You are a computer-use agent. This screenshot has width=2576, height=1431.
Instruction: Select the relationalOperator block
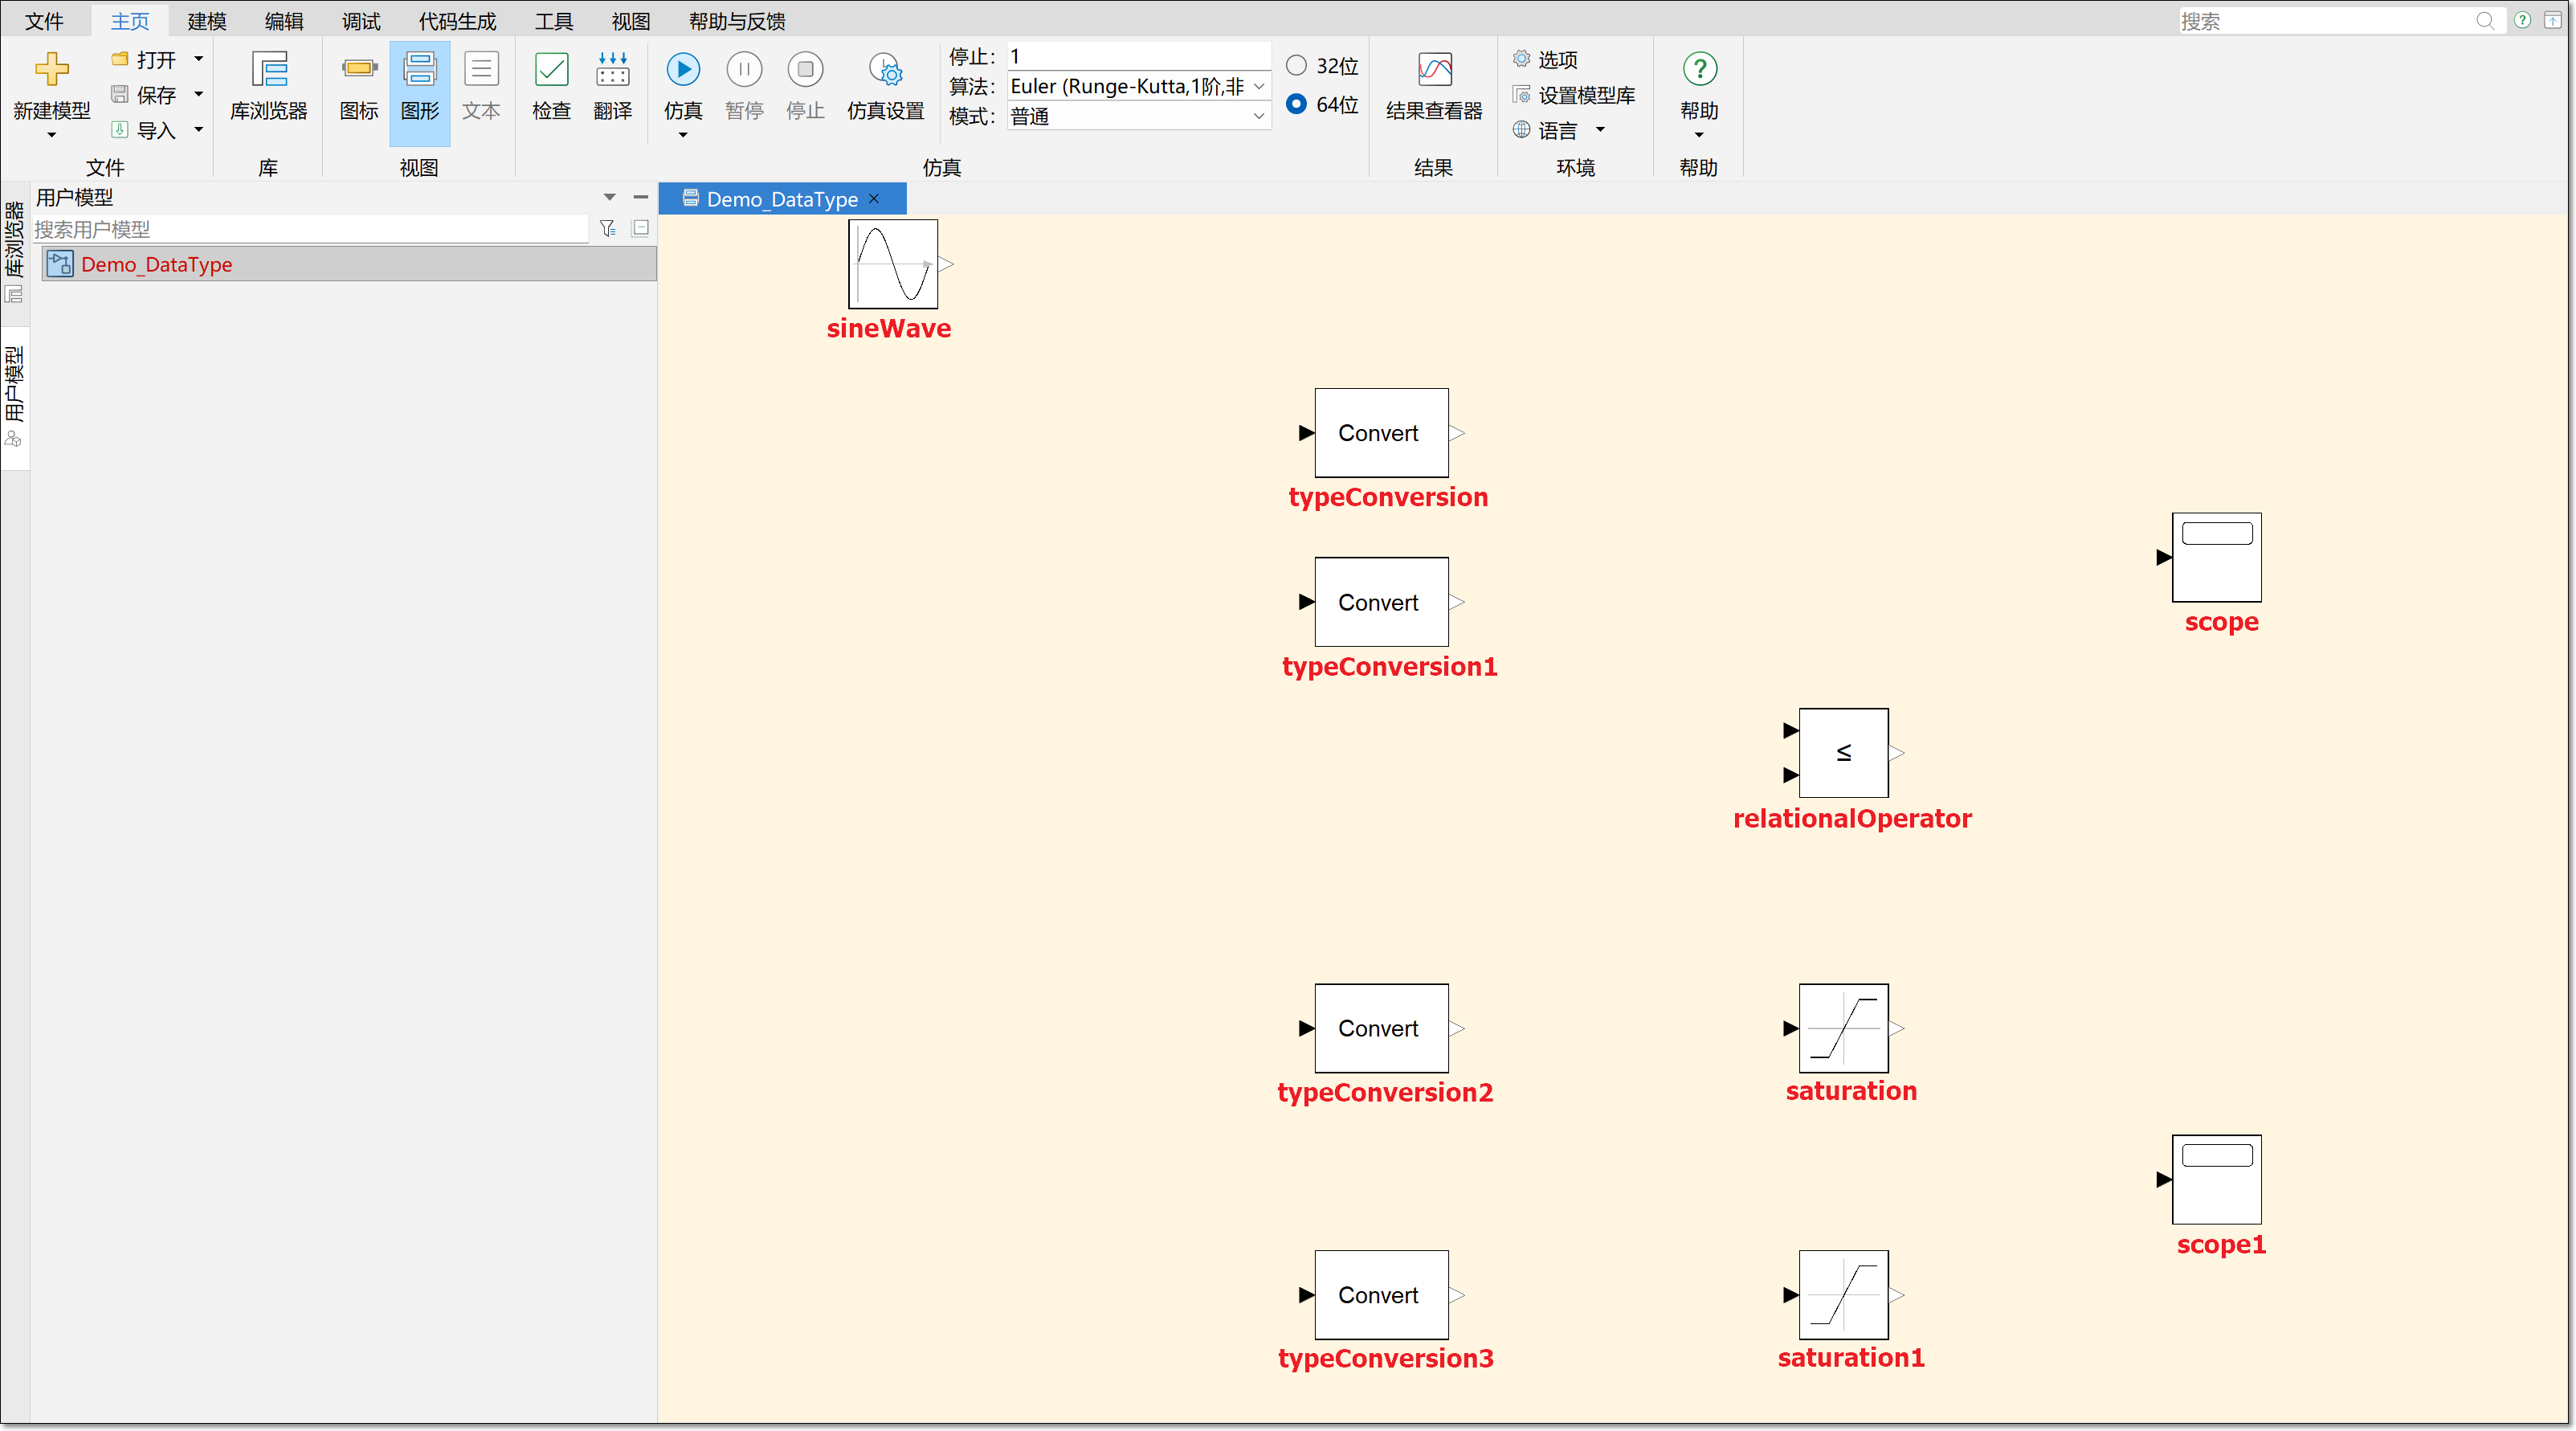(1844, 753)
